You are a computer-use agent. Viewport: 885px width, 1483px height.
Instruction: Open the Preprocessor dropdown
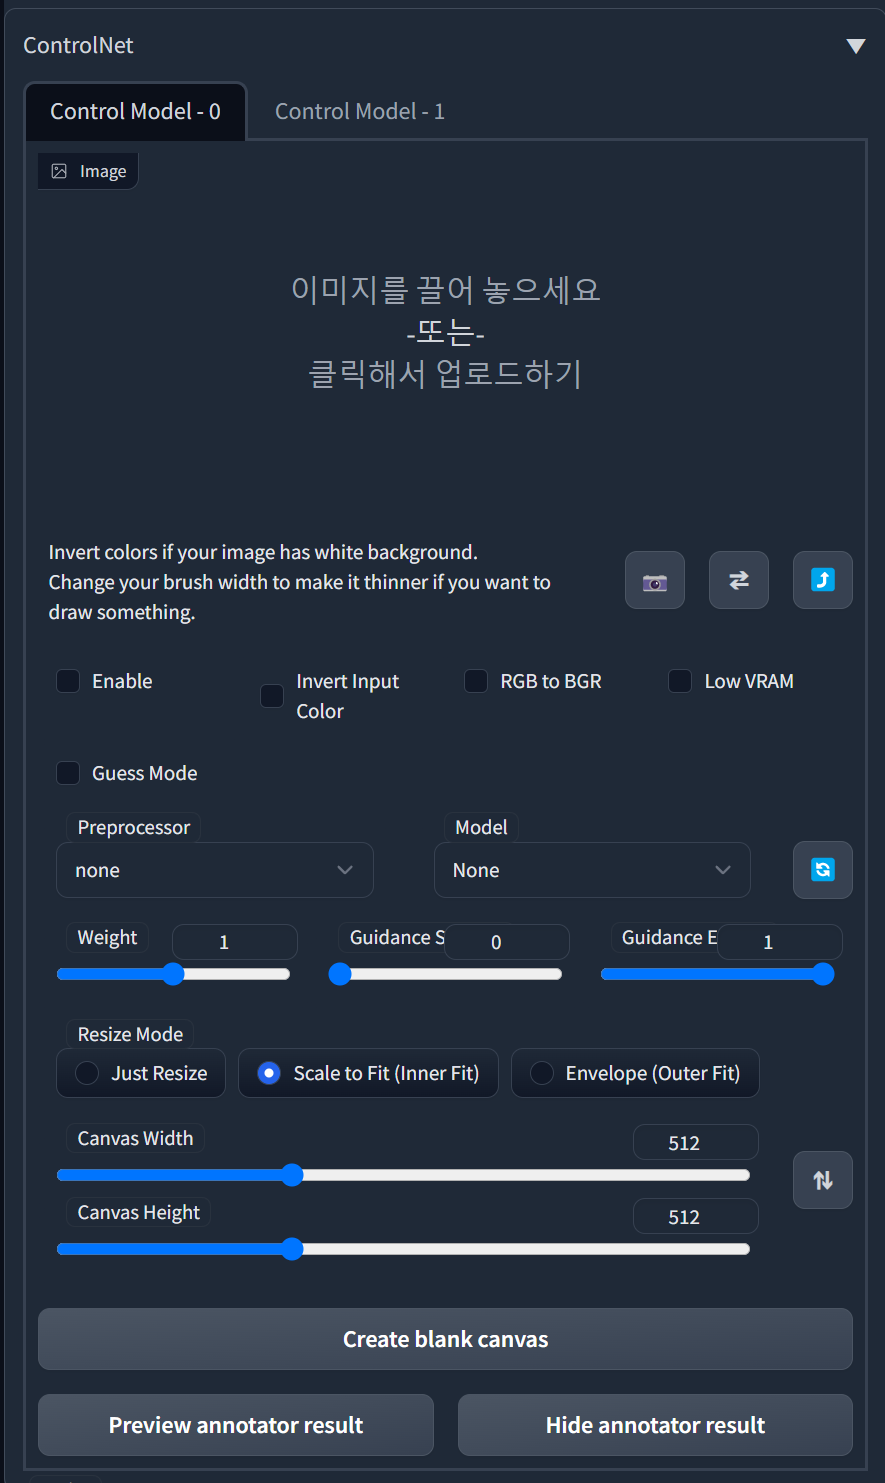click(215, 870)
